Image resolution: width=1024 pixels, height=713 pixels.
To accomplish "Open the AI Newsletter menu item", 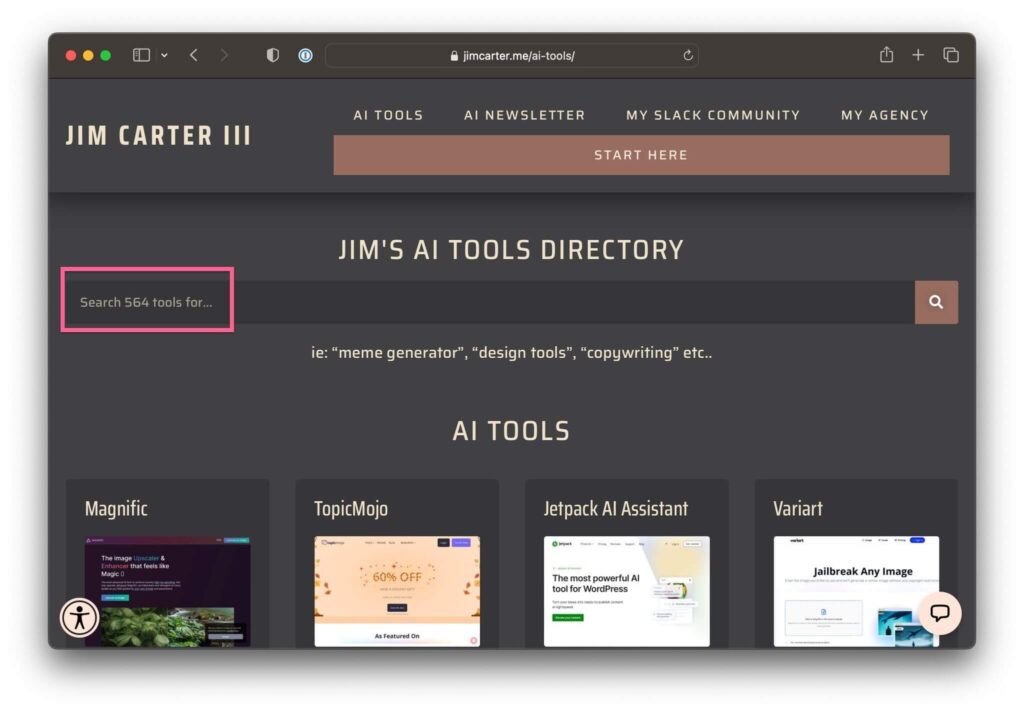I will [524, 115].
